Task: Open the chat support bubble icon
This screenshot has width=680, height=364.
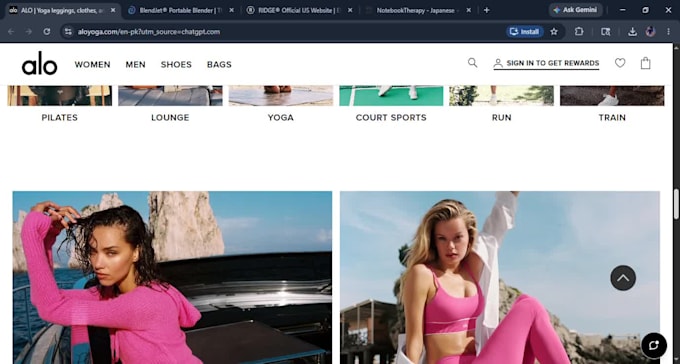Action: click(x=654, y=345)
